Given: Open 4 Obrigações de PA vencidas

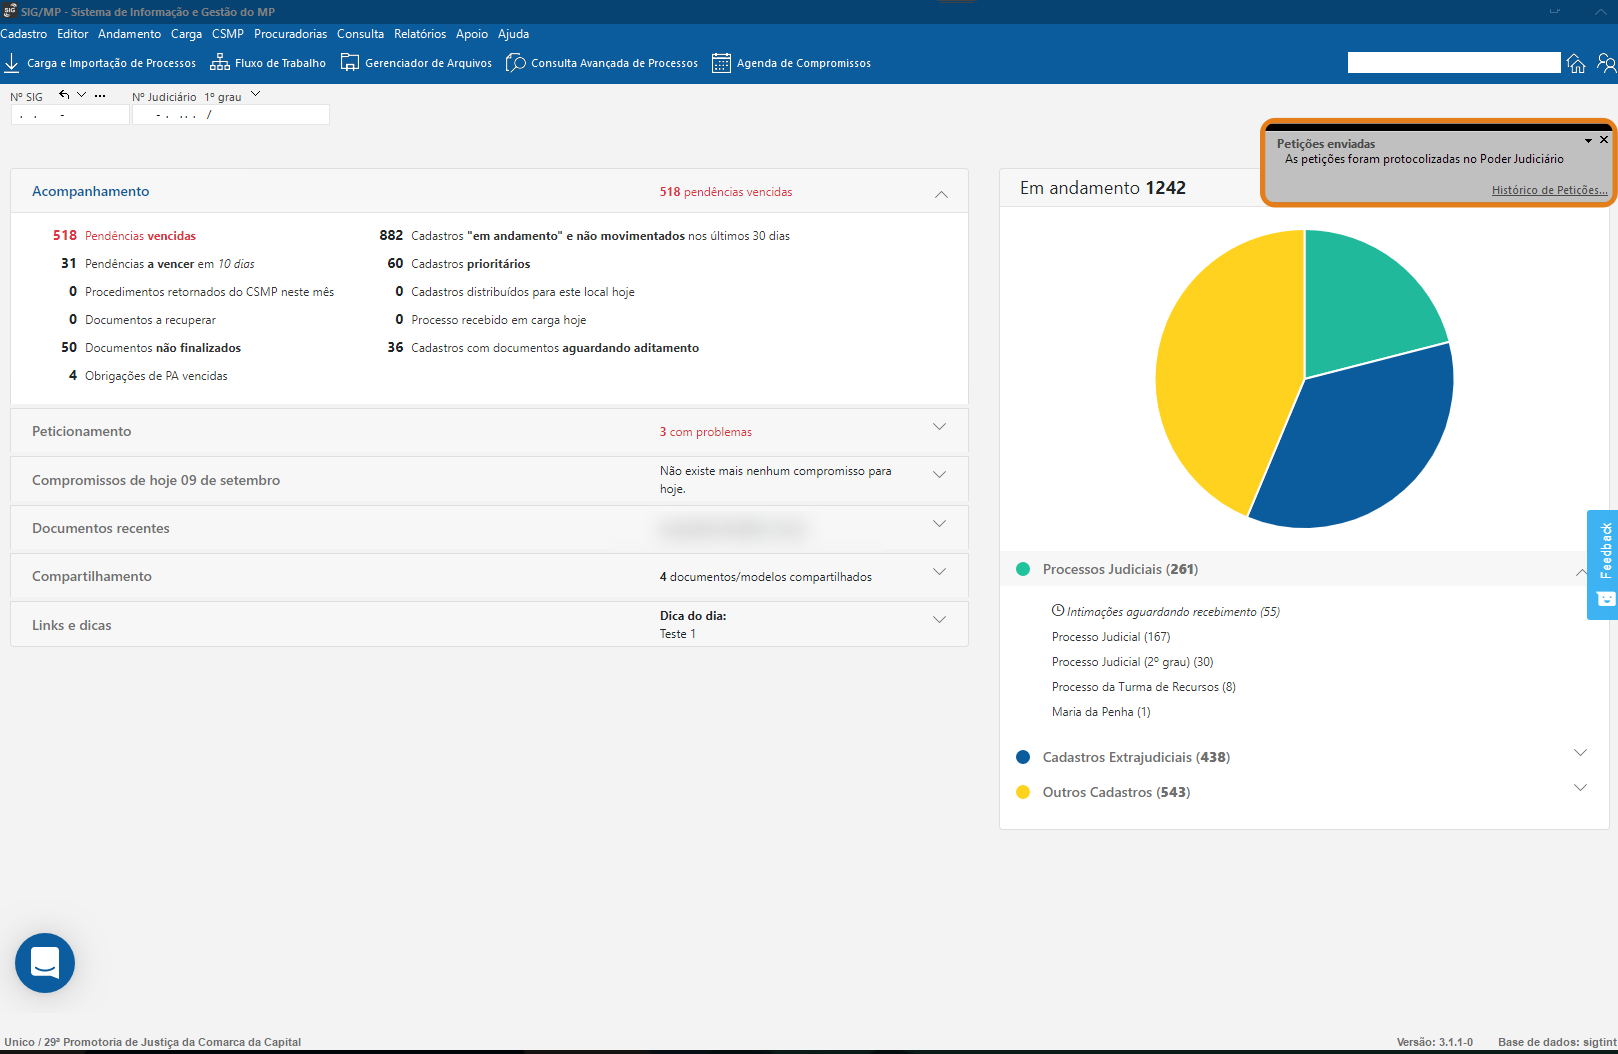Looking at the screenshot, I should coord(148,376).
